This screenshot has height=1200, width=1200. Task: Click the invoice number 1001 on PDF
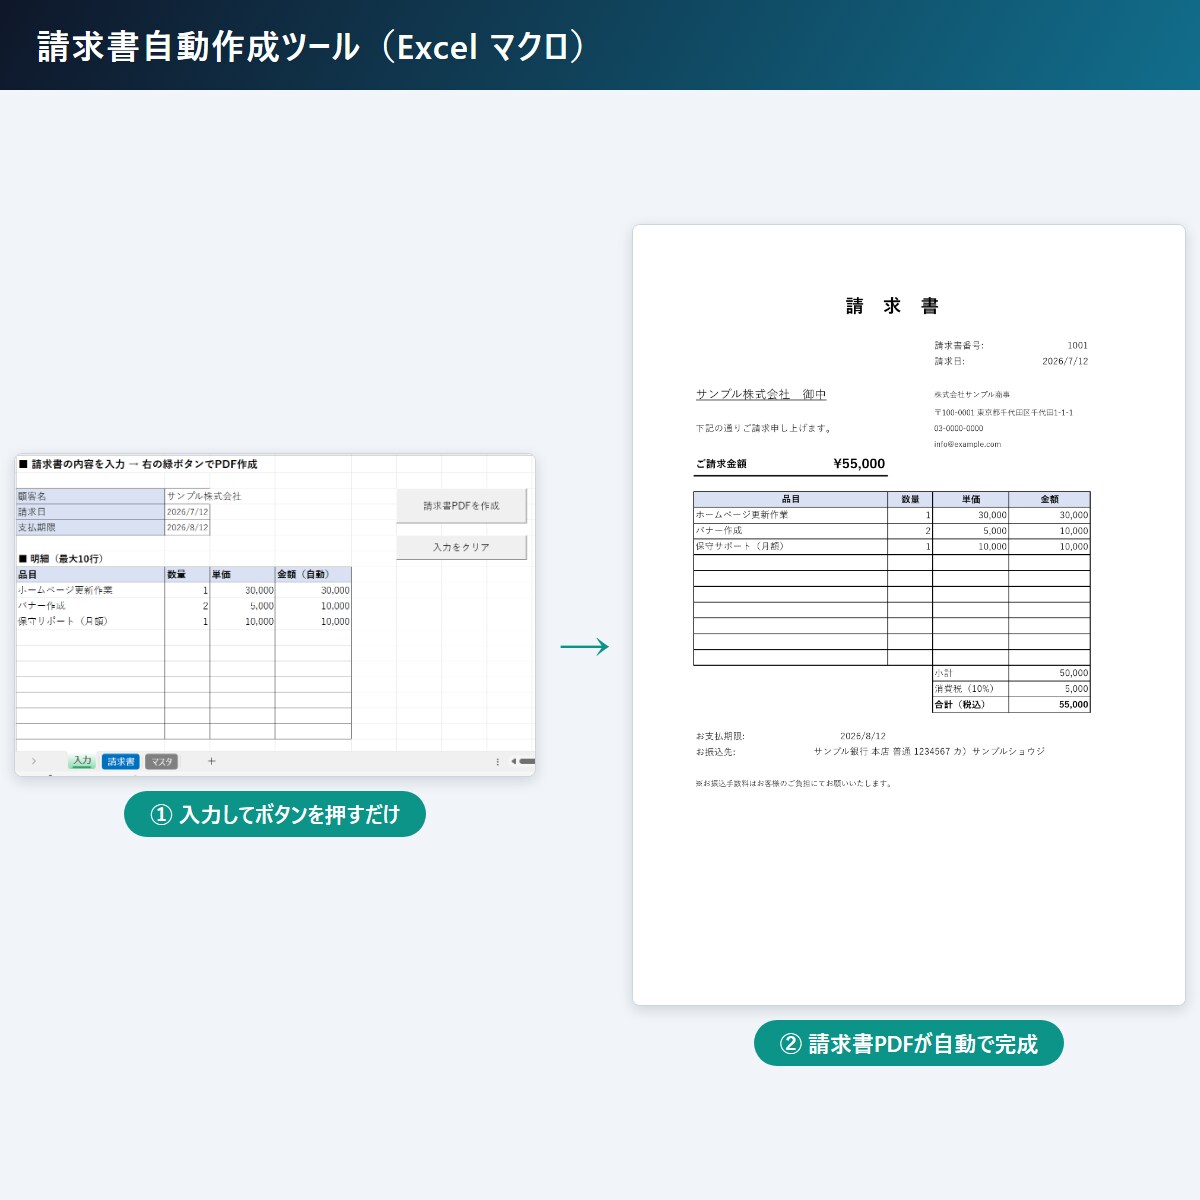(1077, 345)
